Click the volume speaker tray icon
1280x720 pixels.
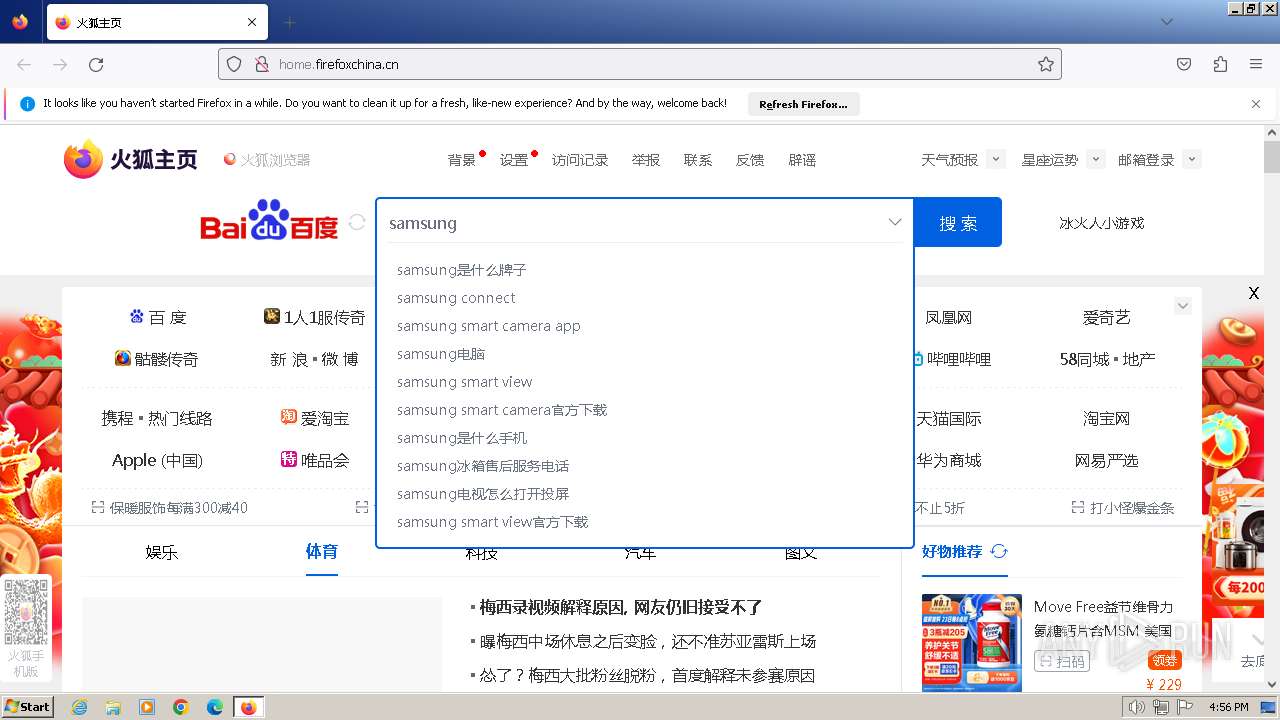[x=1137, y=707]
